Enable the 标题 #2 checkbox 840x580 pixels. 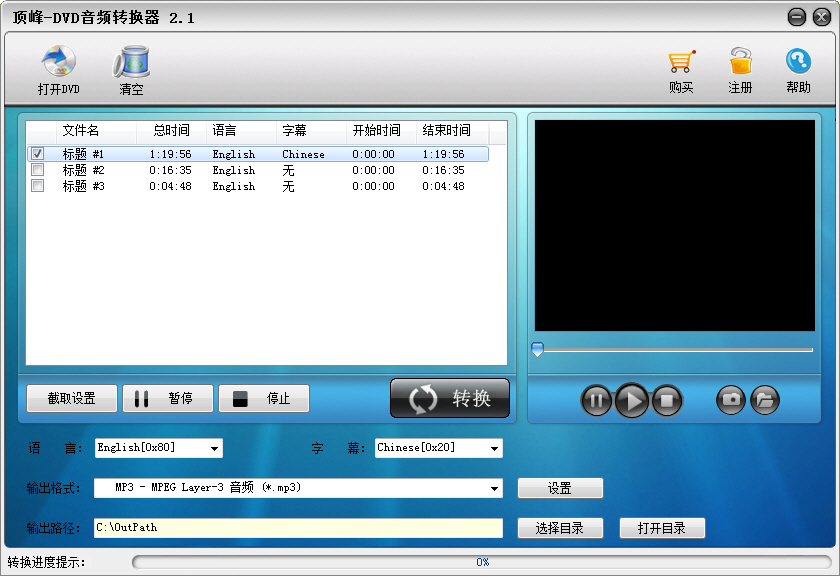pos(37,169)
